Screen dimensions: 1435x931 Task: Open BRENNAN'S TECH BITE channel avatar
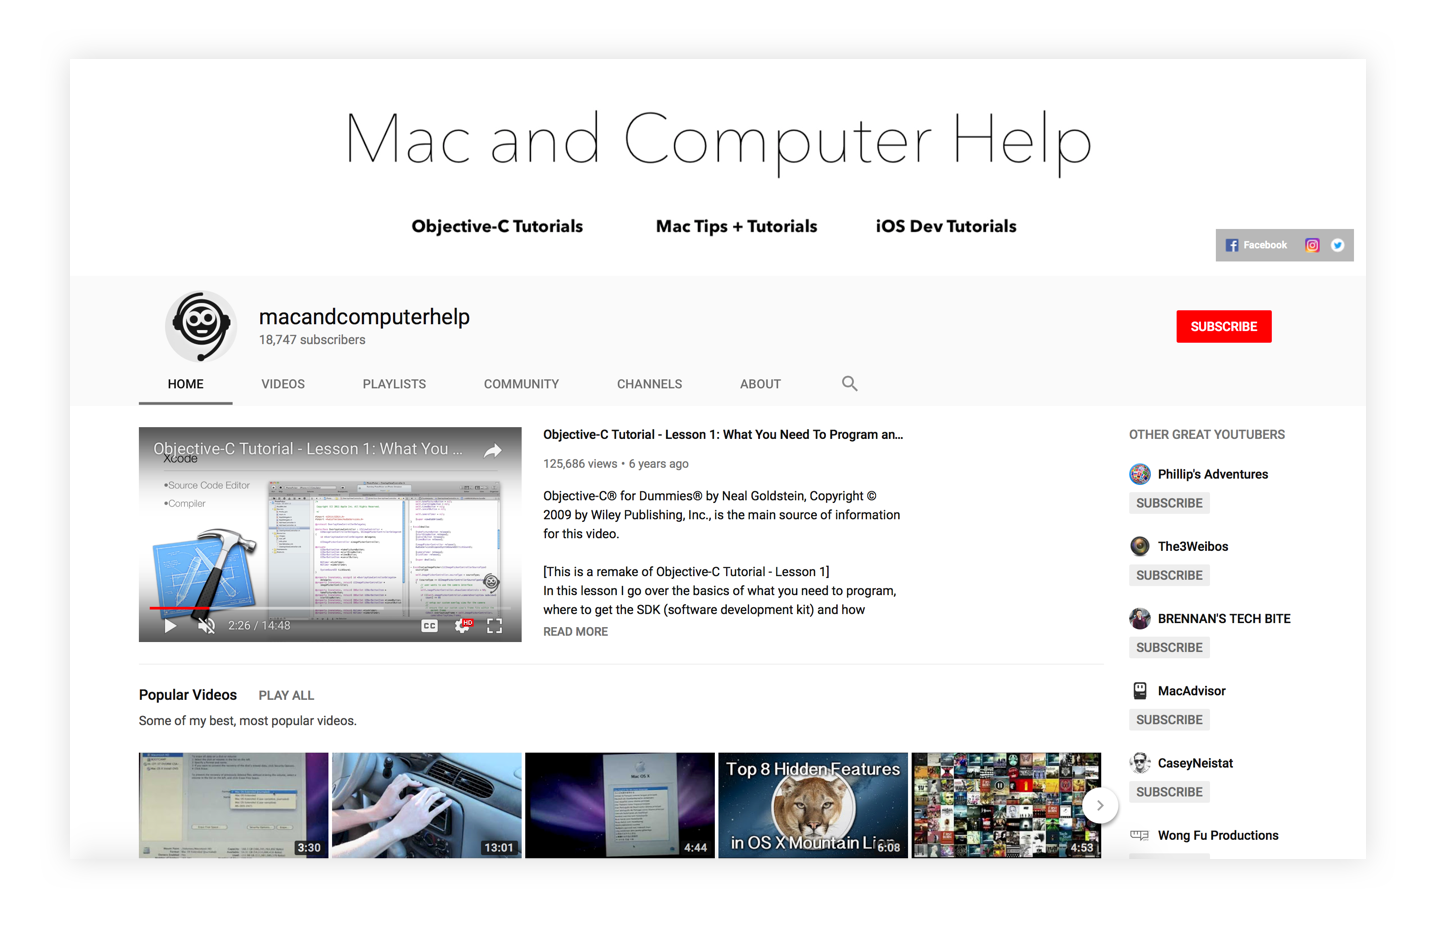1140,618
